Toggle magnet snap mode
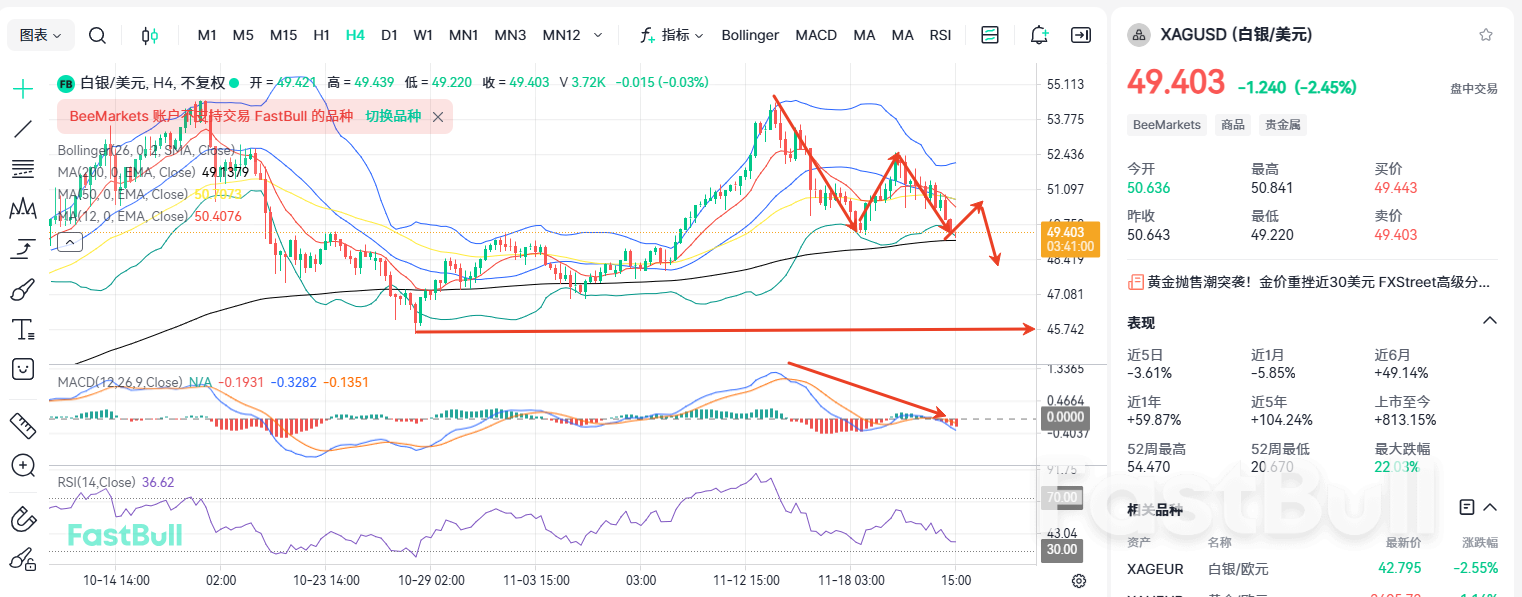The height and width of the screenshot is (597, 1522). (x=22, y=519)
